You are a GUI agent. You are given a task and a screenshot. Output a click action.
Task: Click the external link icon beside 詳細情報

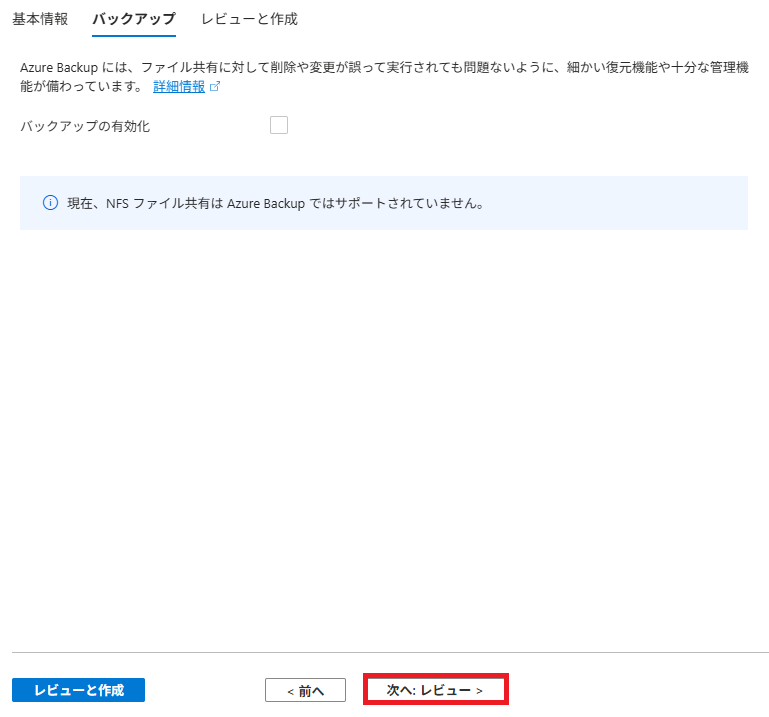(x=215, y=87)
